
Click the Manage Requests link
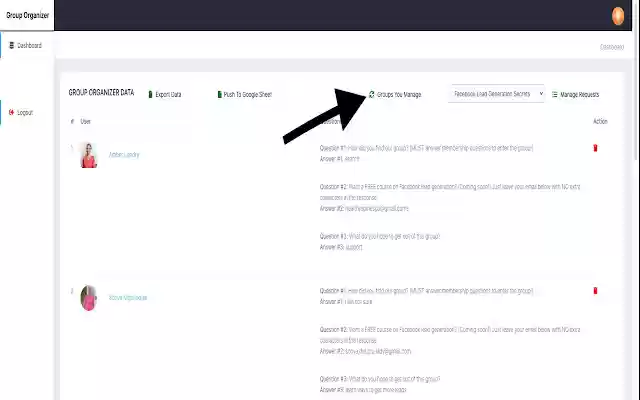[x=576, y=95]
